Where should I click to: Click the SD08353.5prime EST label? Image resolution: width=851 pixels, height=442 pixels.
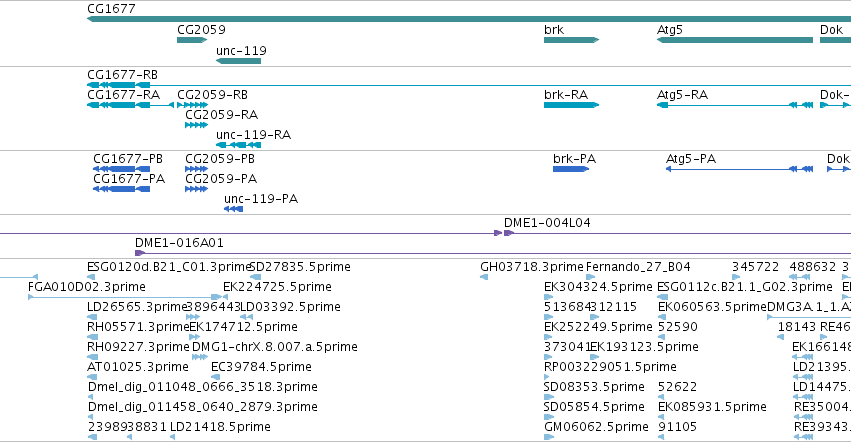tap(594, 387)
